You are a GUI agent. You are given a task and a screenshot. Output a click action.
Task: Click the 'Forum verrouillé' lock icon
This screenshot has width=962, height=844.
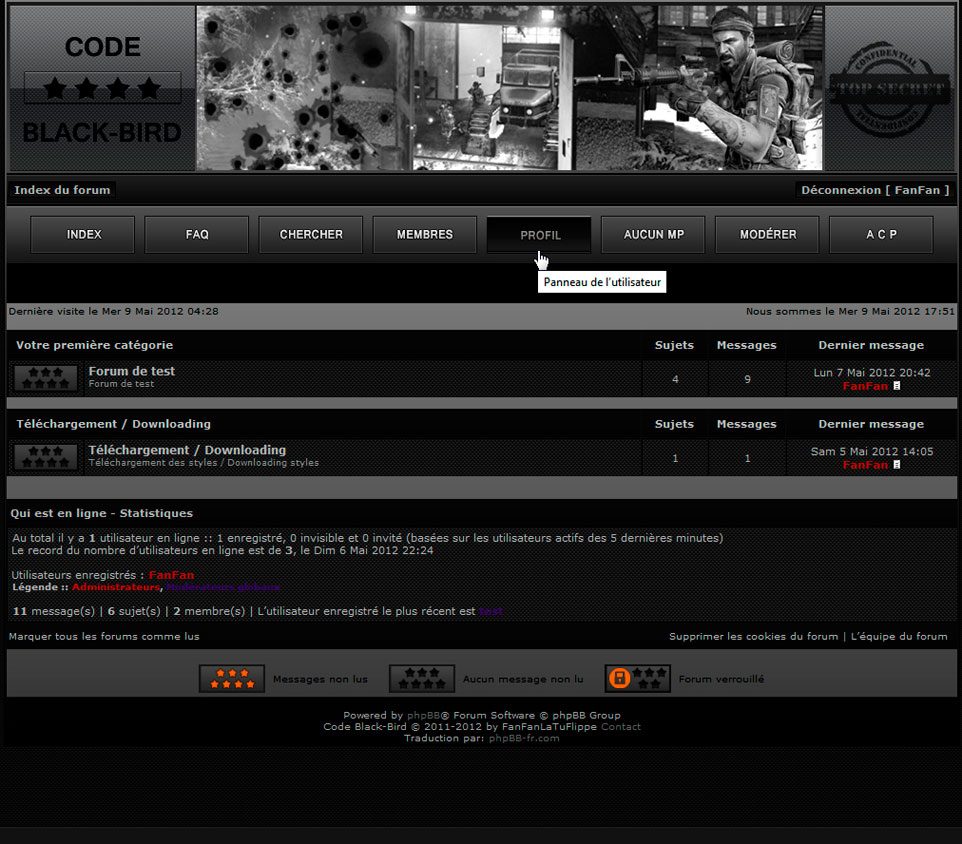coord(637,679)
